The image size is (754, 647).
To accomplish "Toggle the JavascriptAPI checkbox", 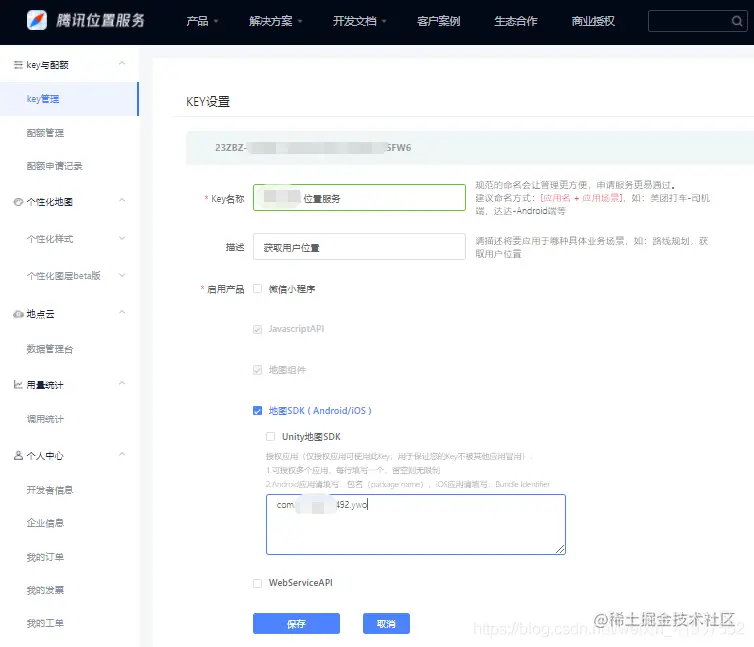I will 257,329.
